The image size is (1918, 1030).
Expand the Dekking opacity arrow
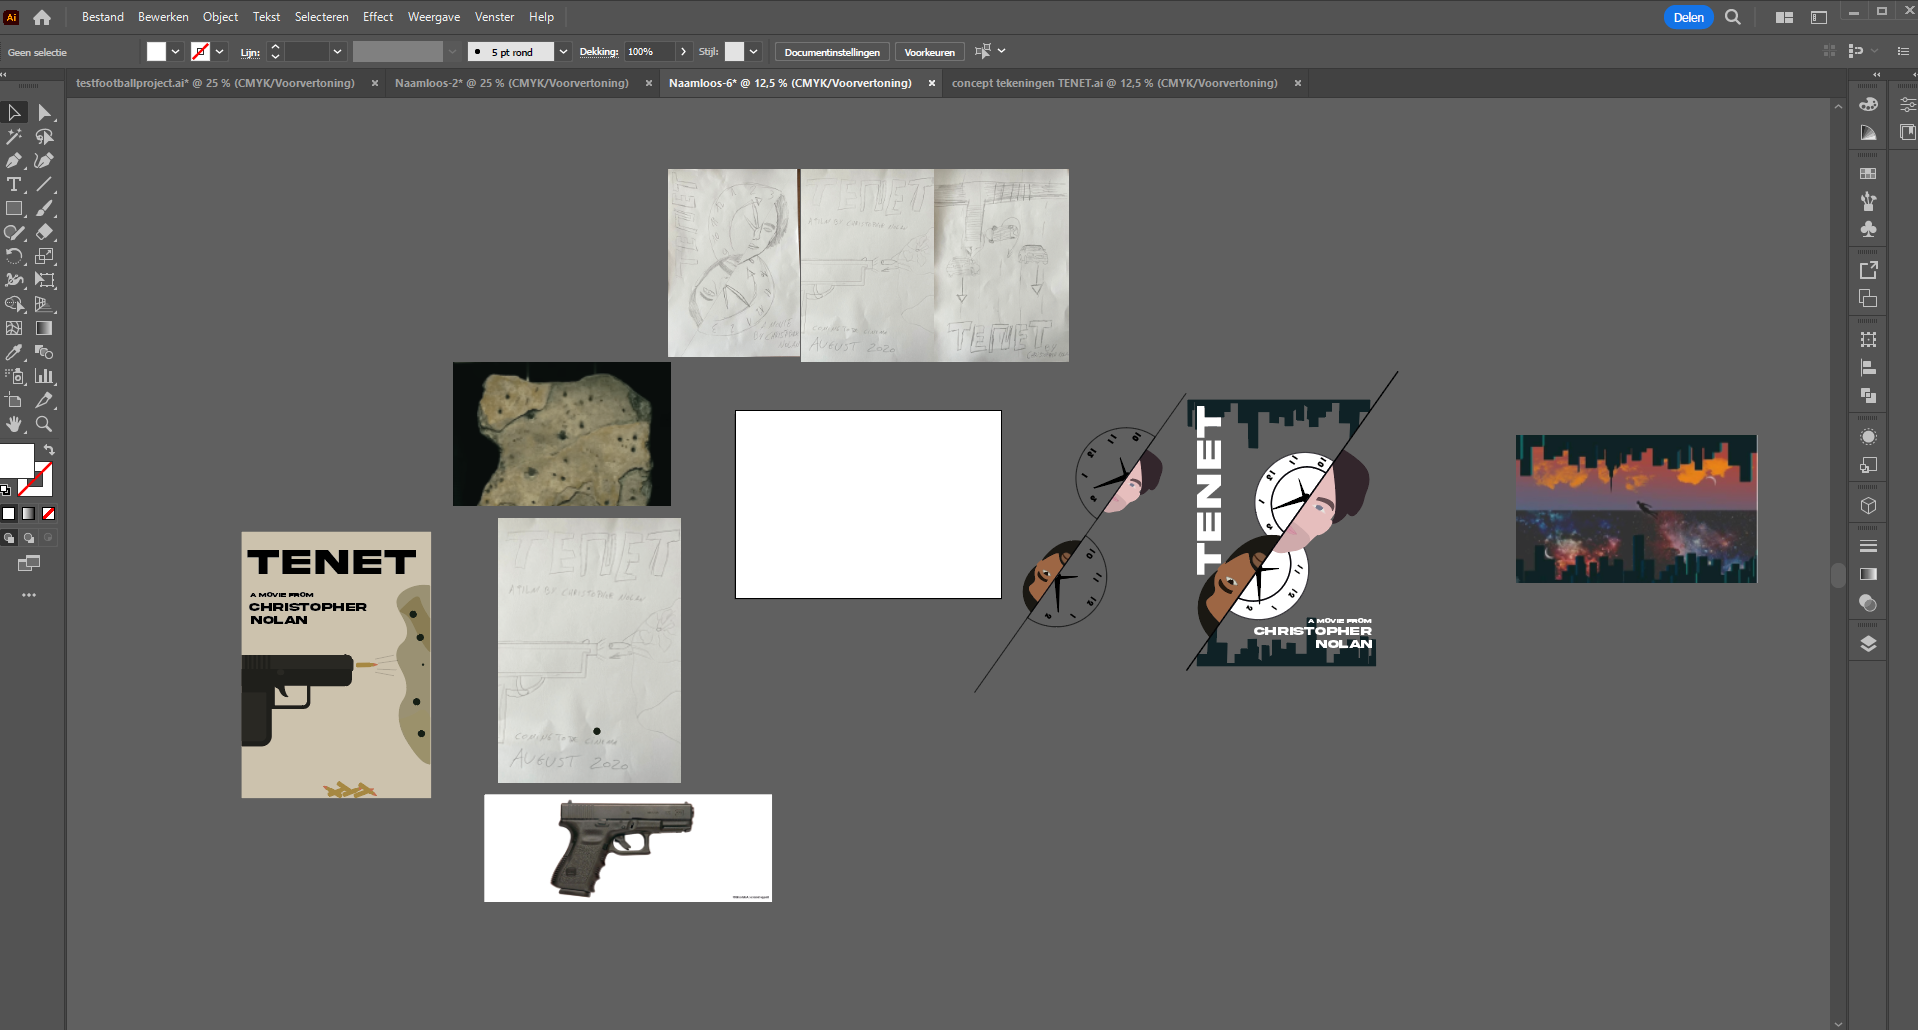[683, 52]
